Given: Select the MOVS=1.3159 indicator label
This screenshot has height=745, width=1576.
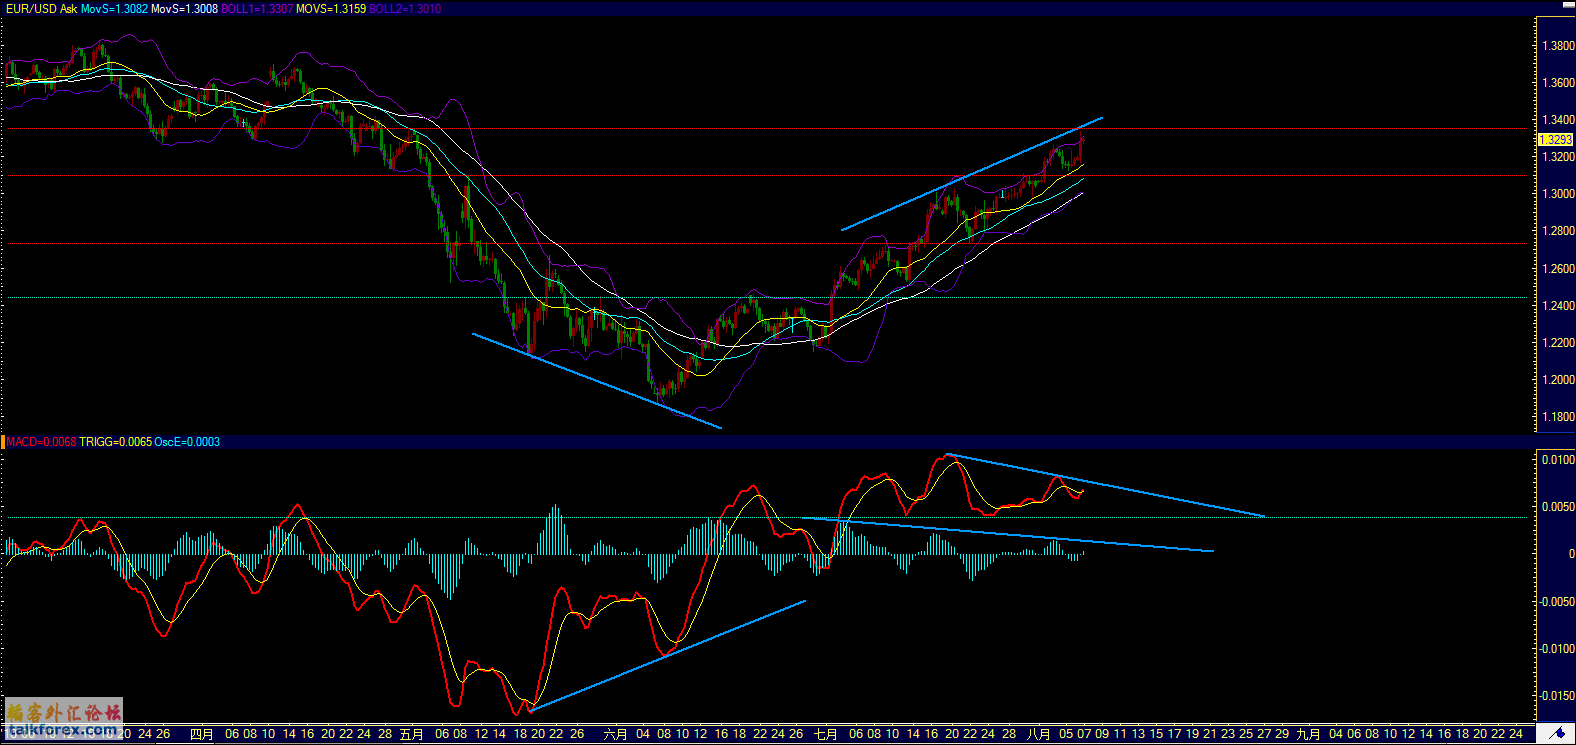Looking at the screenshot, I should 331,9.
